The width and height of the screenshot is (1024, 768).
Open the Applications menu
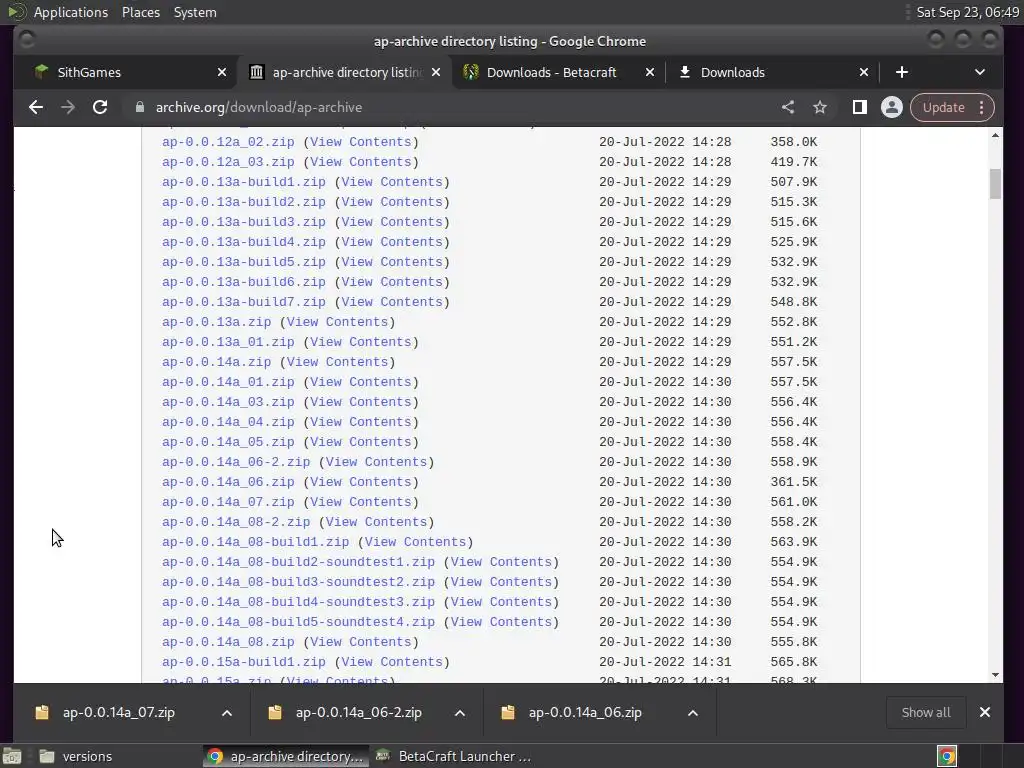tap(71, 12)
